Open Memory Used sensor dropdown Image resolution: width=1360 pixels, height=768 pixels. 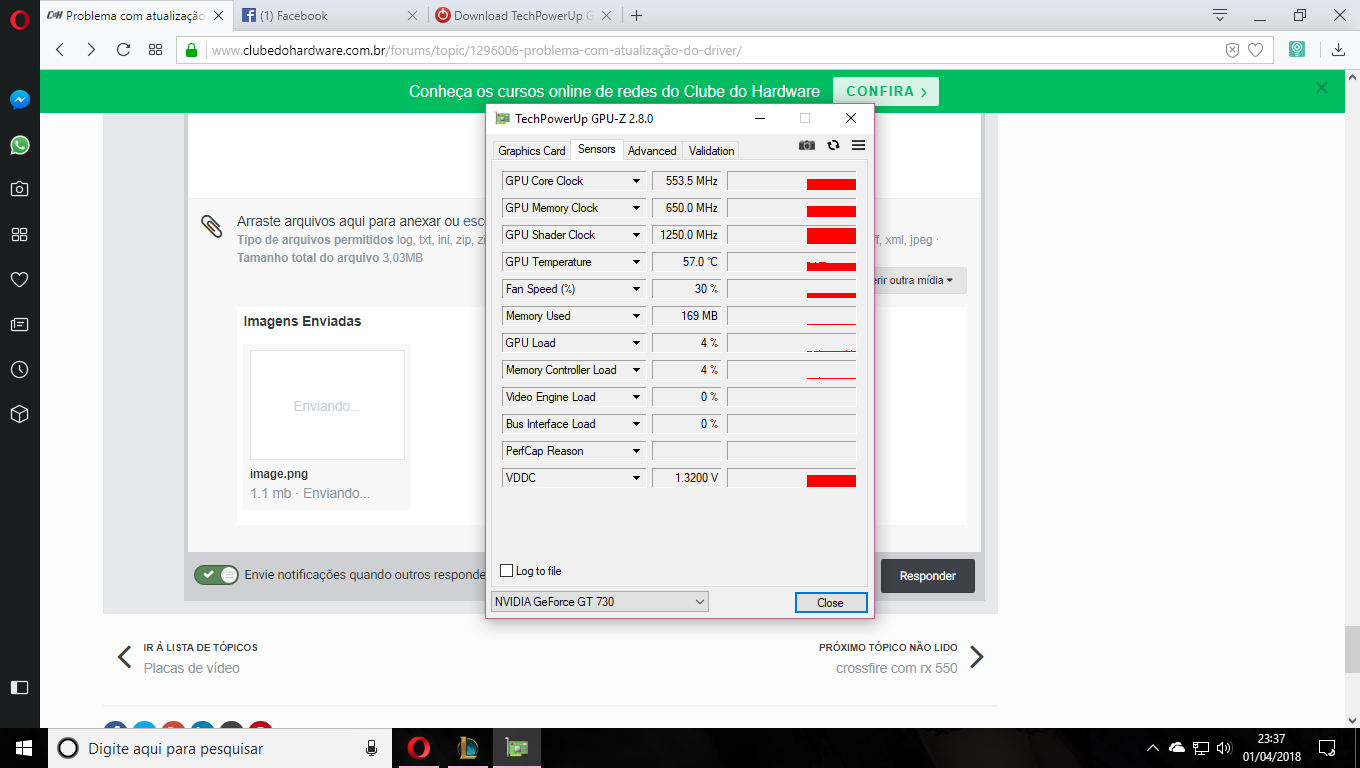point(636,316)
